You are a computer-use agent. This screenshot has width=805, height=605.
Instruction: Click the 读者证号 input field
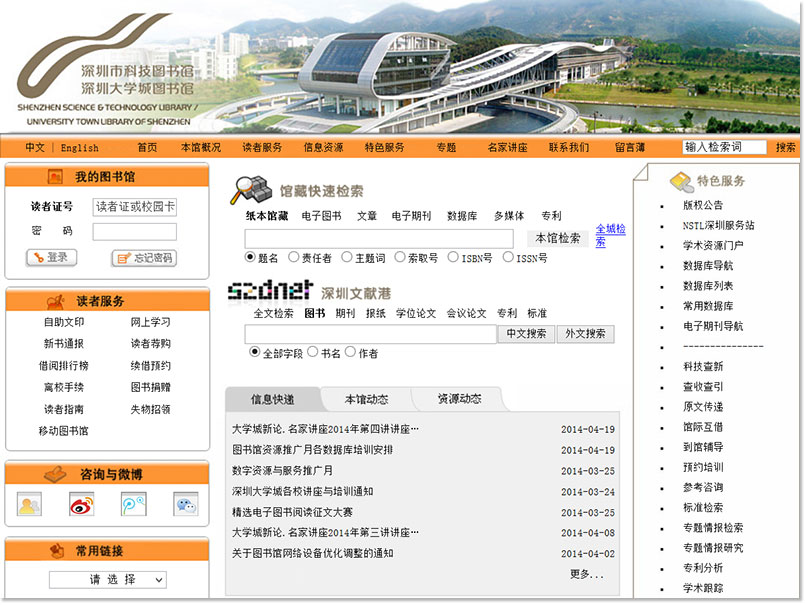[x=135, y=207]
